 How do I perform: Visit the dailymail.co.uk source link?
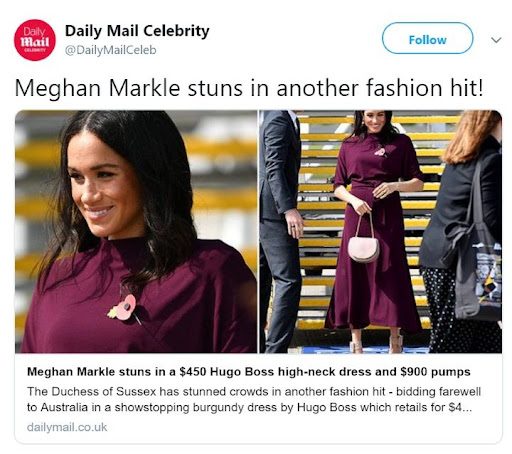(67, 427)
